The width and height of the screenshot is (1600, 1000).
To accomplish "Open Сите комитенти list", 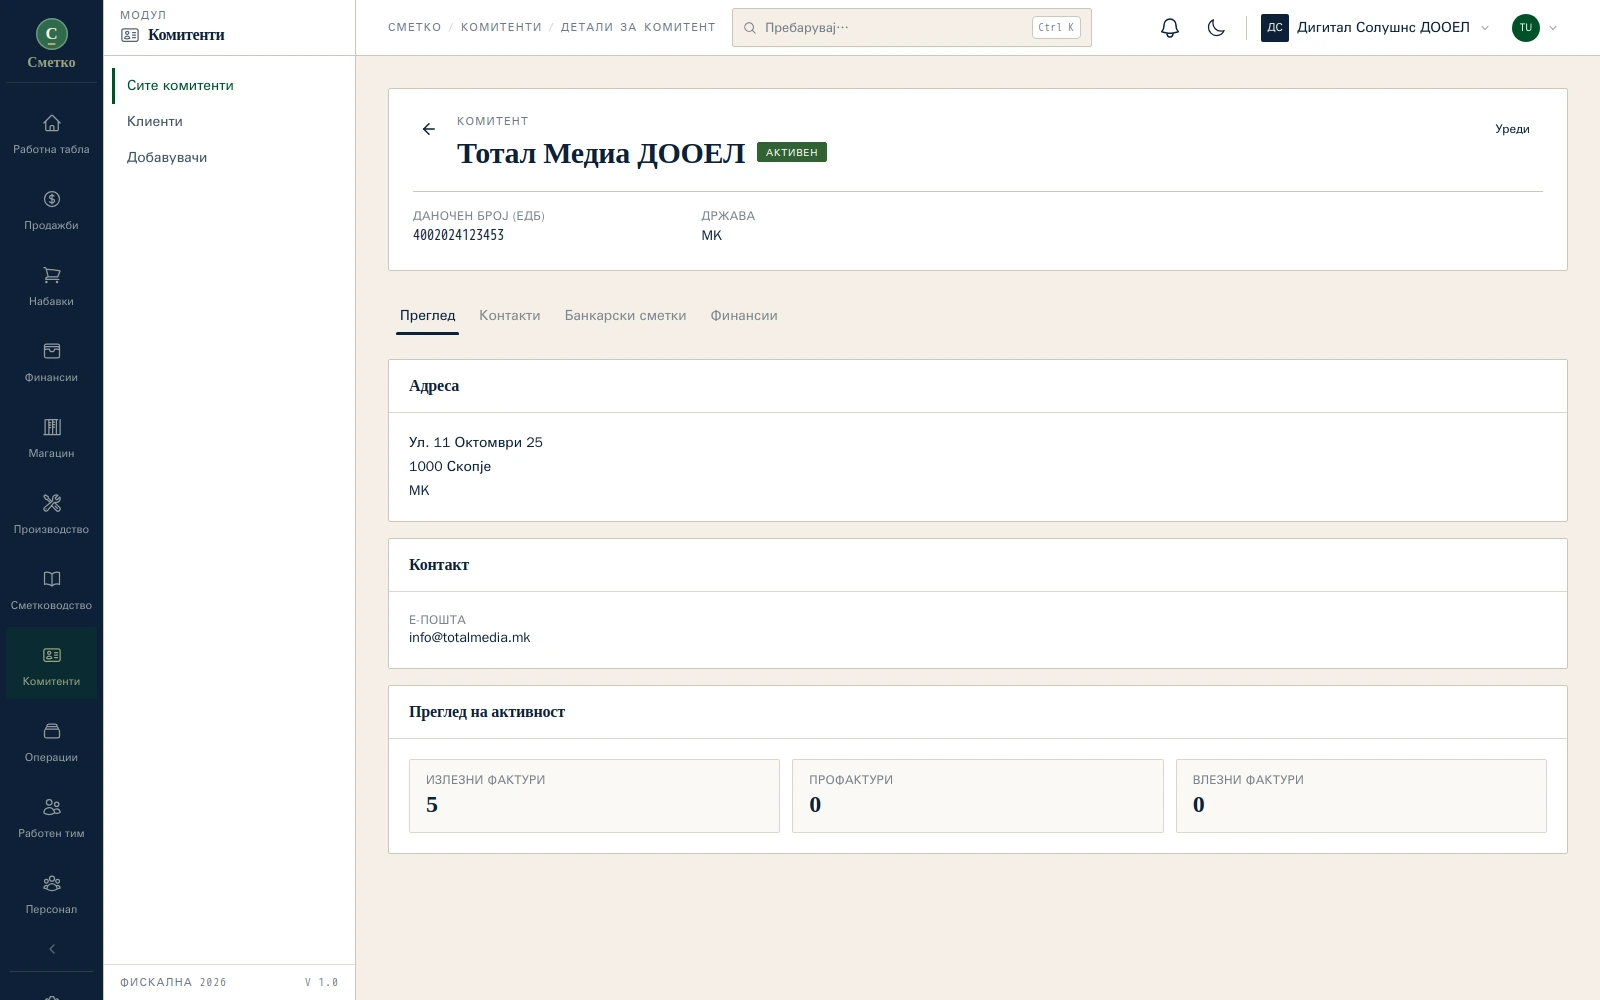I will [x=230, y=86].
